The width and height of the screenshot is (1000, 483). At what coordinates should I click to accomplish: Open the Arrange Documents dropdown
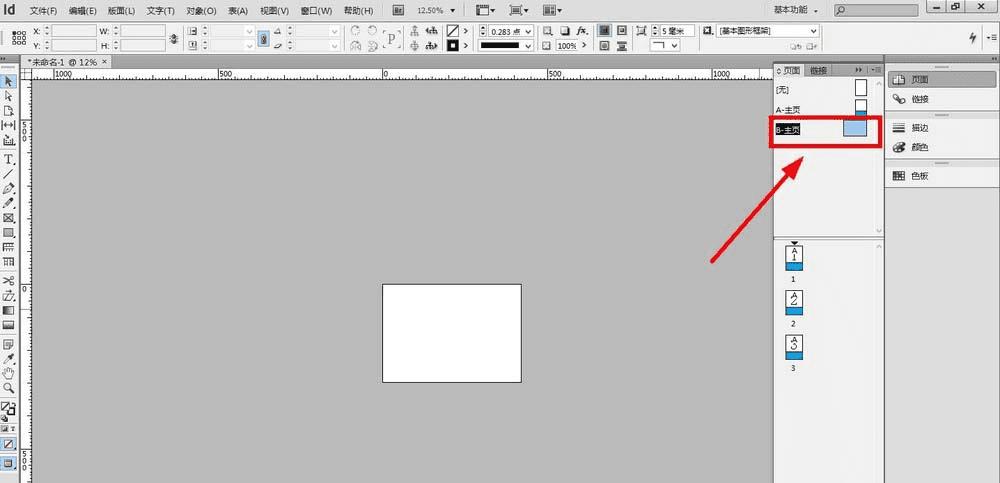point(552,10)
